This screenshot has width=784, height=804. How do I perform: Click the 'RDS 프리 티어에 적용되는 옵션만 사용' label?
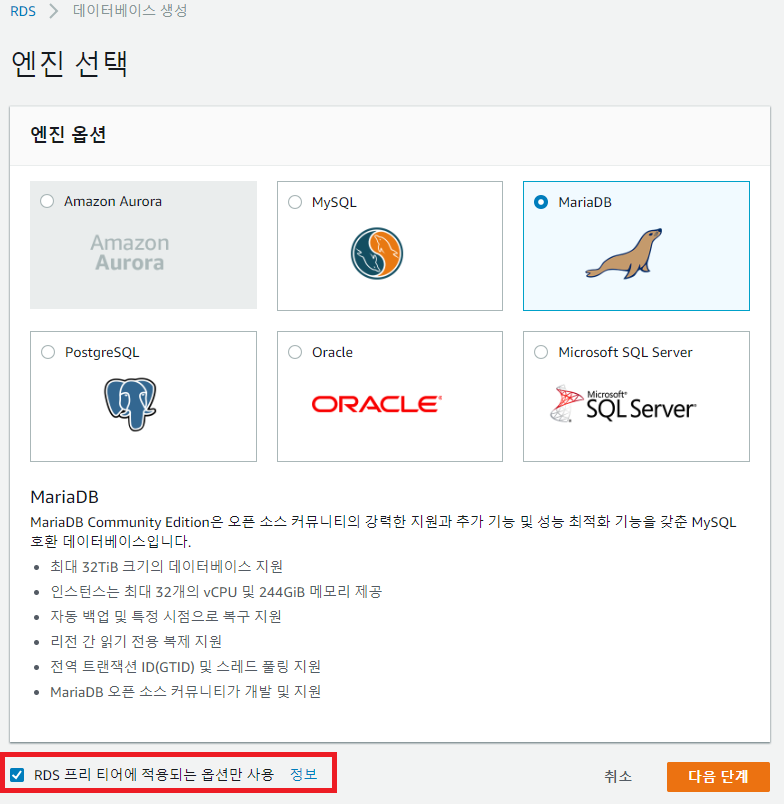point(154,774)
